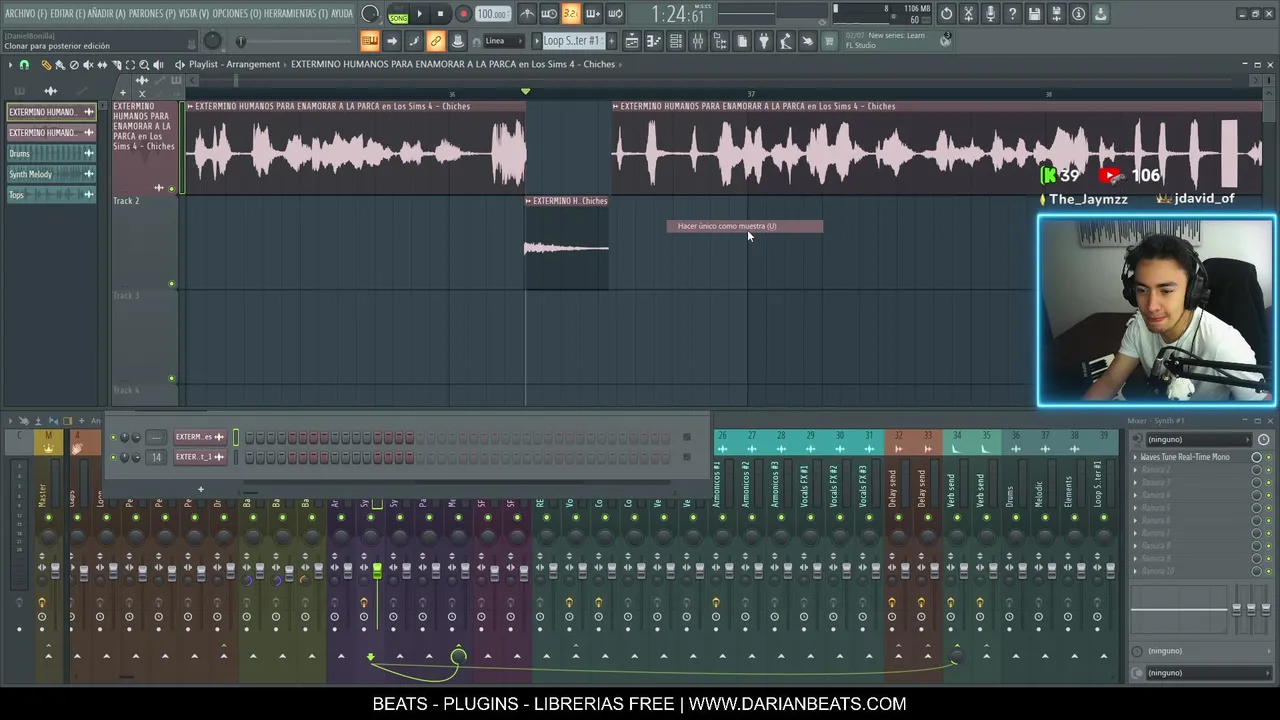Toggle the highlighted link/multilink controllers icon
This screenshot has width=1280, height=720.
tap(436, 41)
